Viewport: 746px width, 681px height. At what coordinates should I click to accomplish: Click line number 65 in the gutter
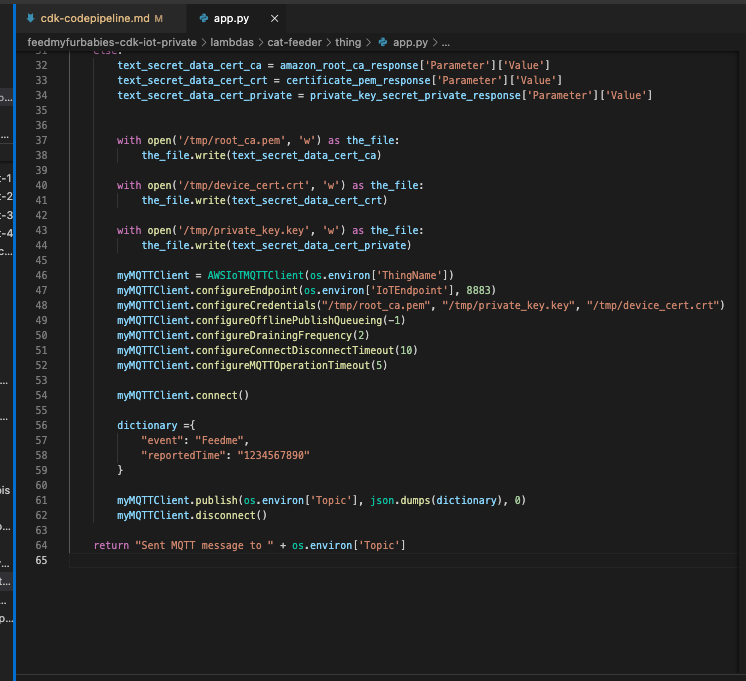coord(41,560)
